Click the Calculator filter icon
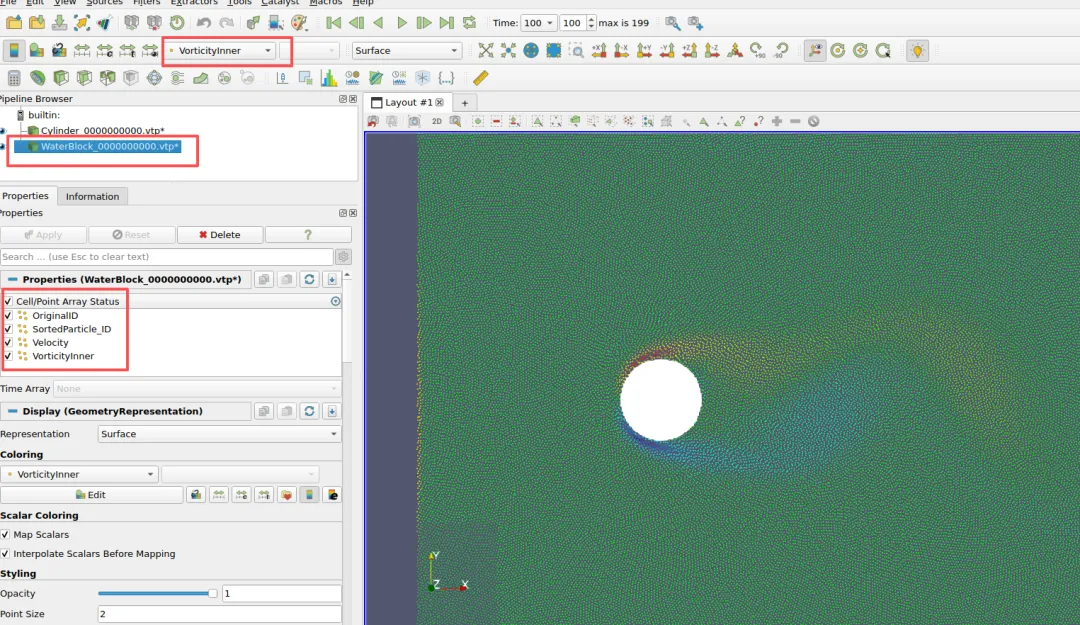 14,78
